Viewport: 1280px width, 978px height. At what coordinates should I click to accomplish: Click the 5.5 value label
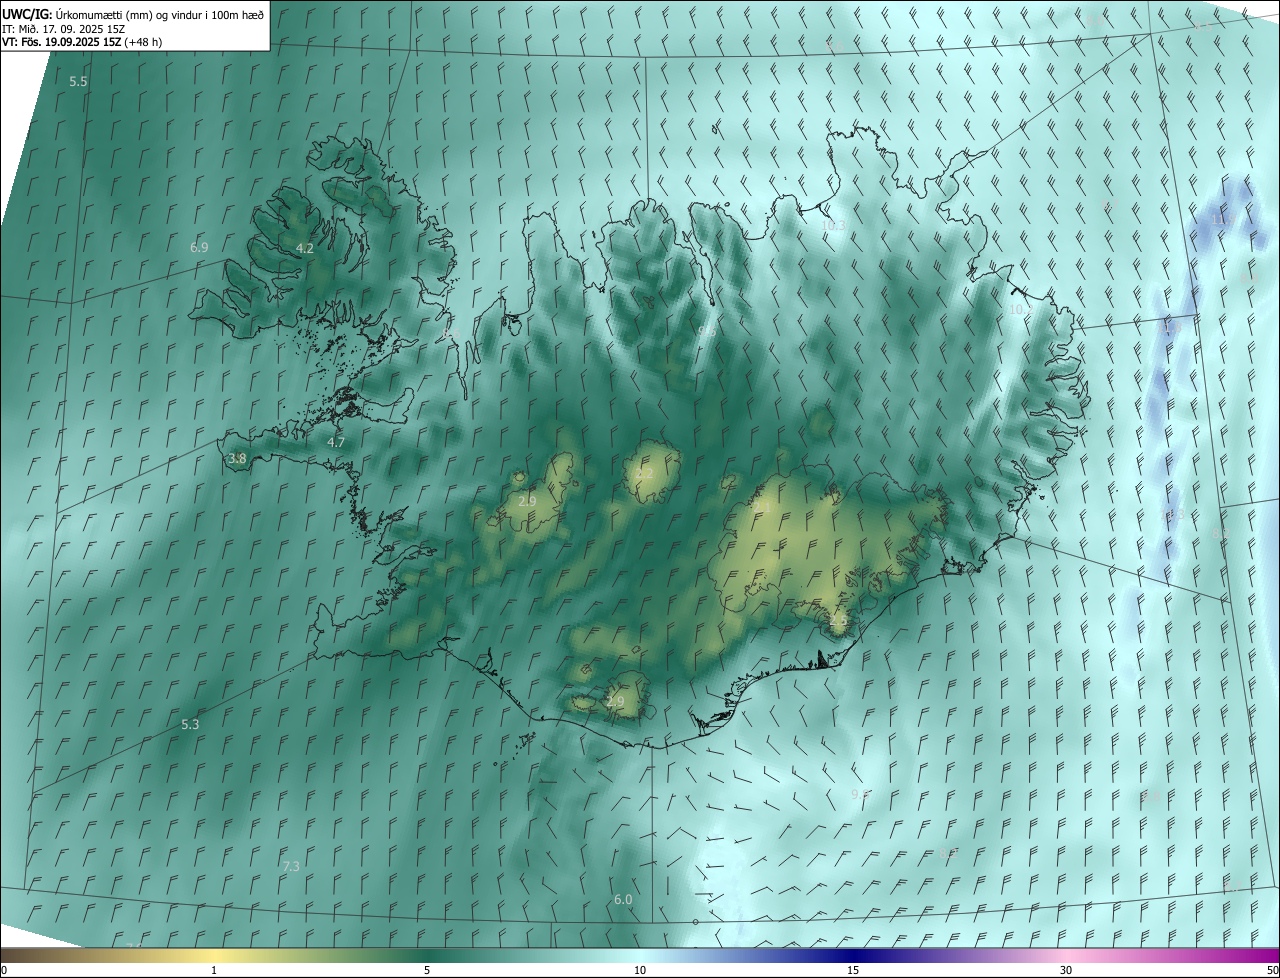point(79,81)
